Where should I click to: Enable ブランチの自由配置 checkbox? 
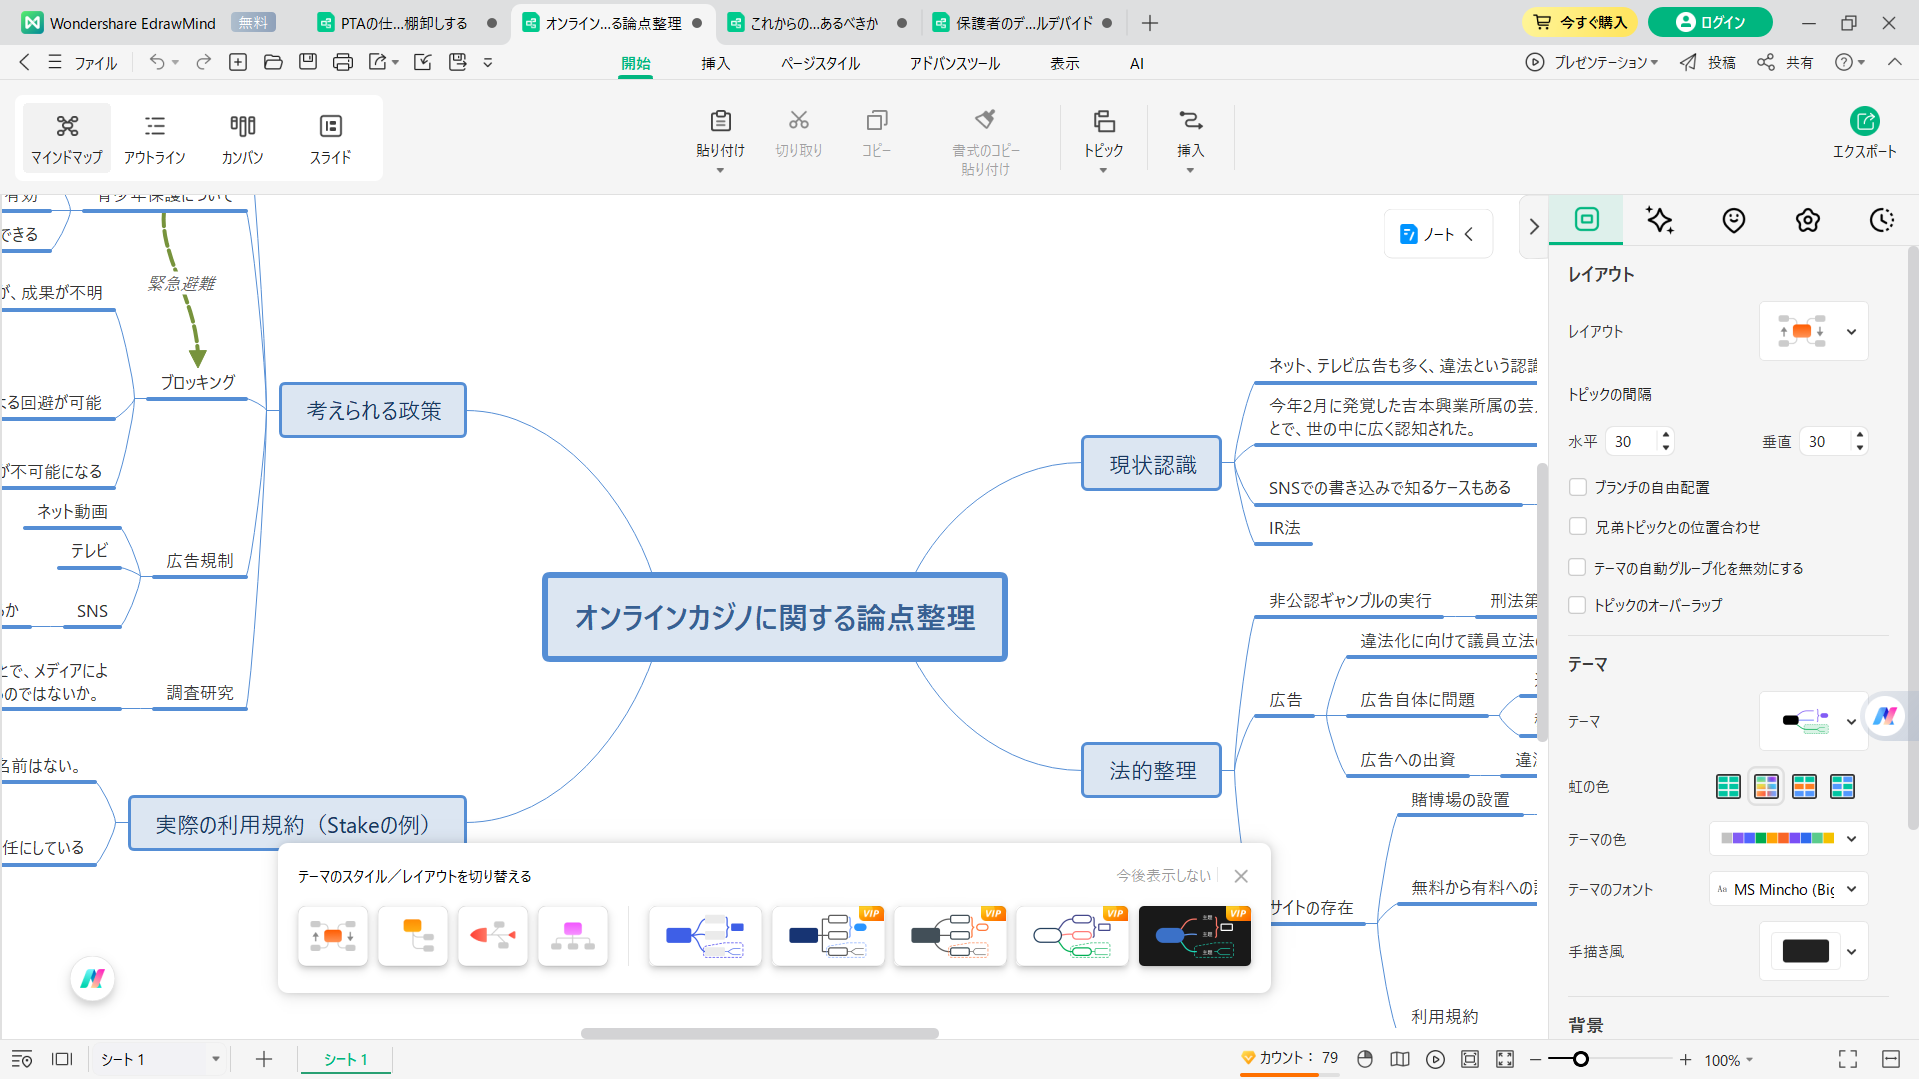pyautogui.click(x=1577, y=487)
